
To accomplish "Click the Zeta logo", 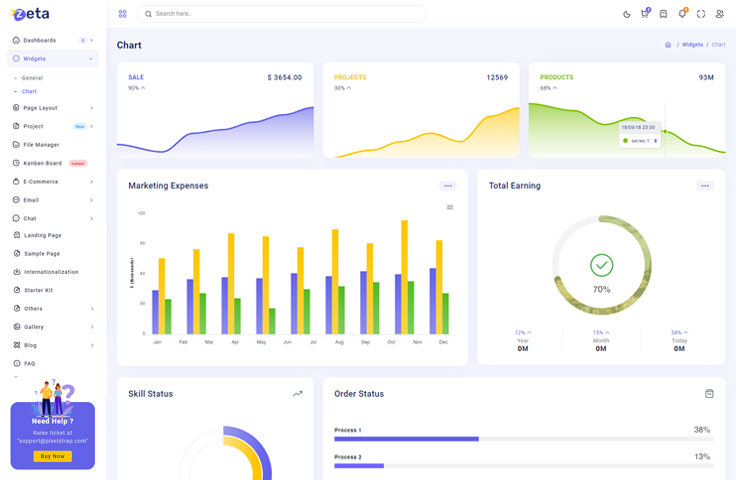I will [30, 14].
